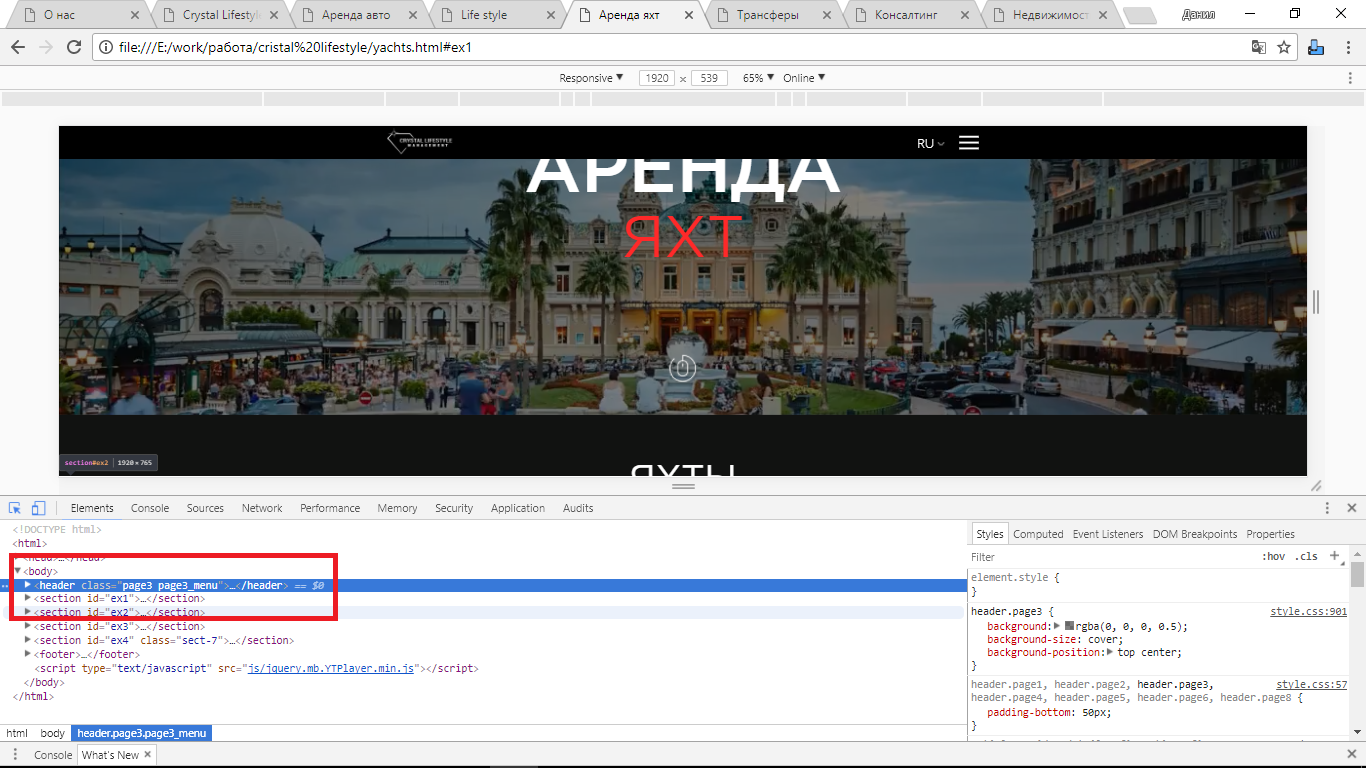This screenshot has height=768, width=1366.
Task: Click the Filter styles input field
Action: coord(1100,557)
